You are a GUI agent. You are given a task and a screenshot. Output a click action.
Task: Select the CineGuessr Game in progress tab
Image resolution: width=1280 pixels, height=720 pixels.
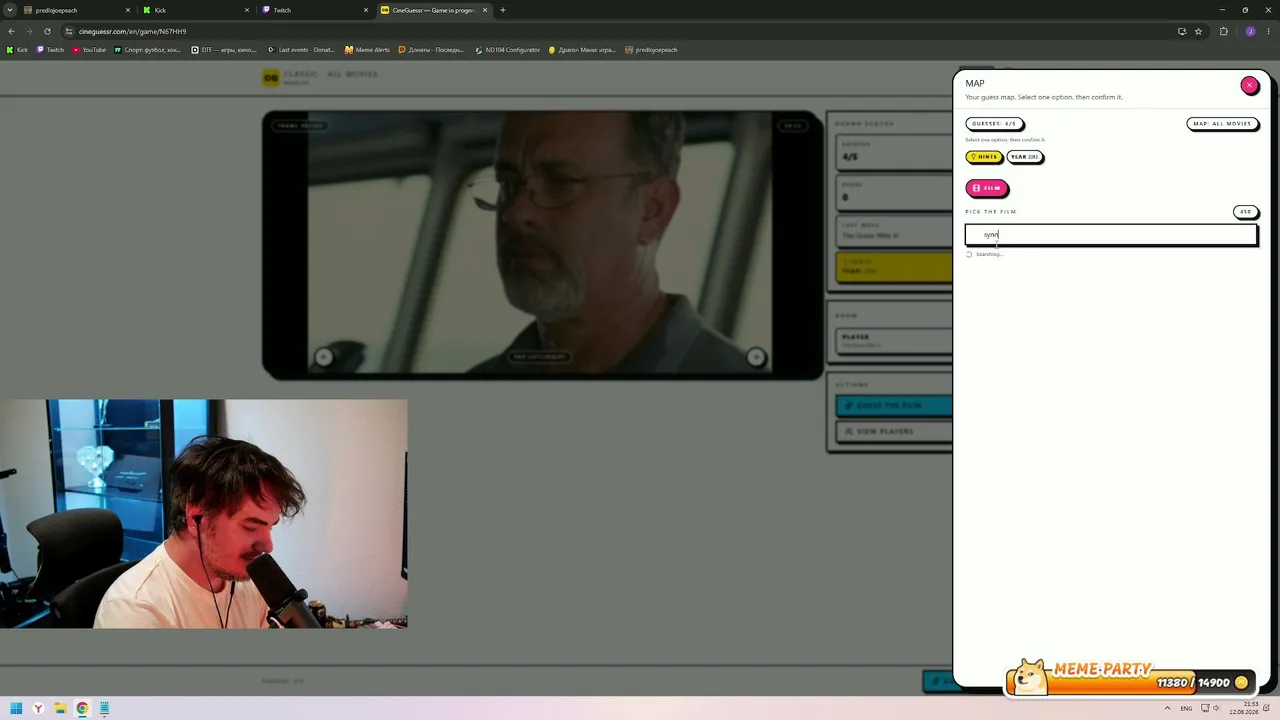click(x=433, y=10)
